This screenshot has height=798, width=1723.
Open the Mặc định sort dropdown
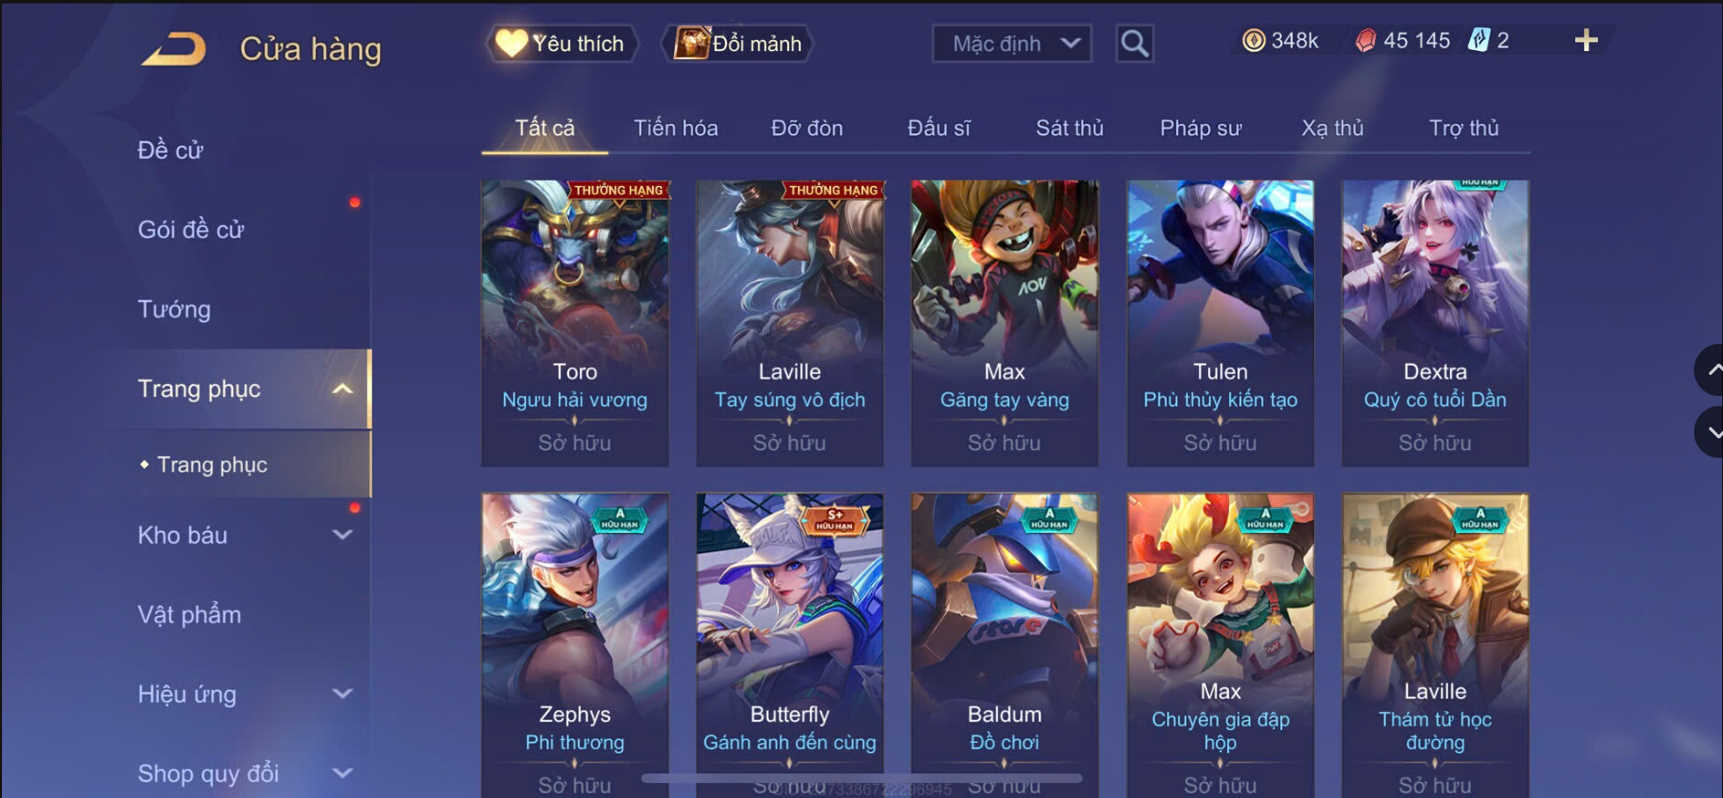(x=1012, y=43)
